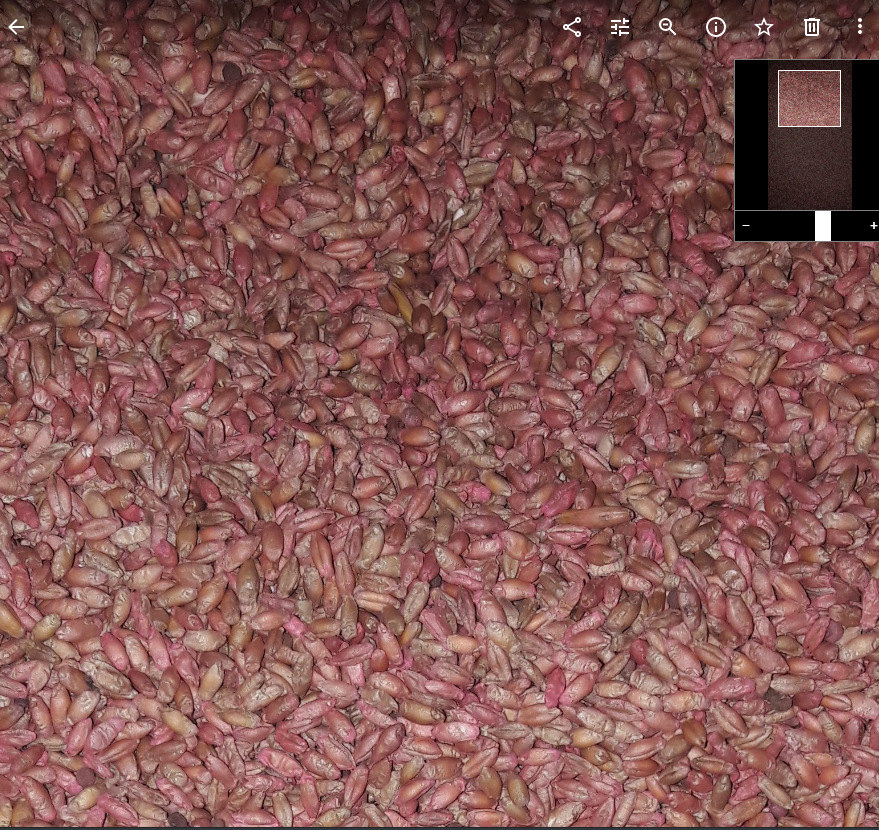Click the white zoom slider handle

(x=822, y=226)
